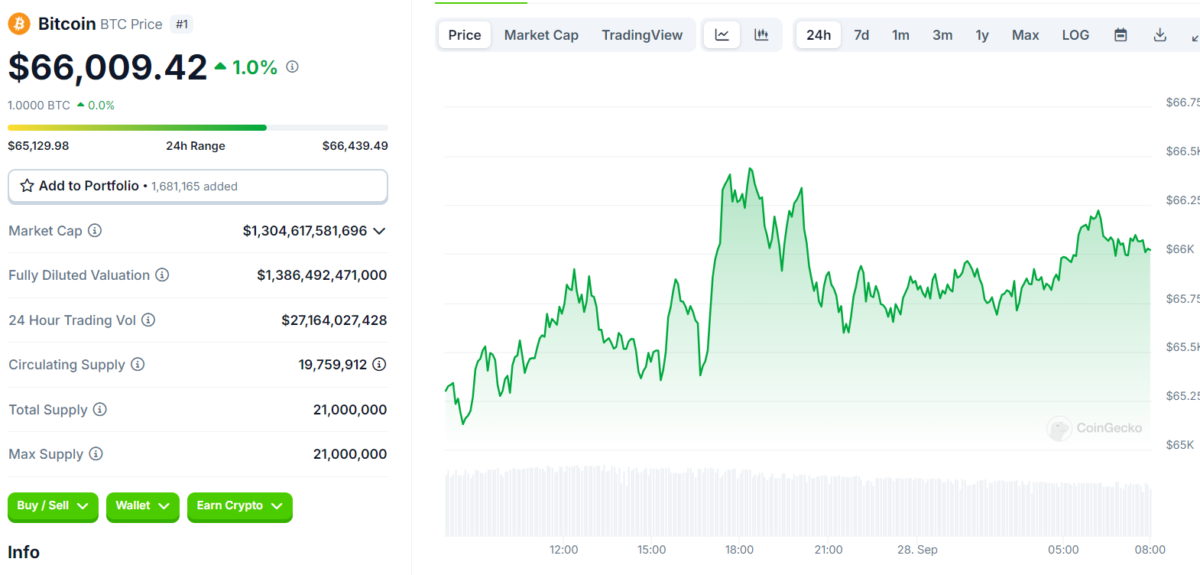This screenshot has width=1200, height=575.
Task: Set the chart range to 7d
Action: pyautogui.click(x=861, y=35)
